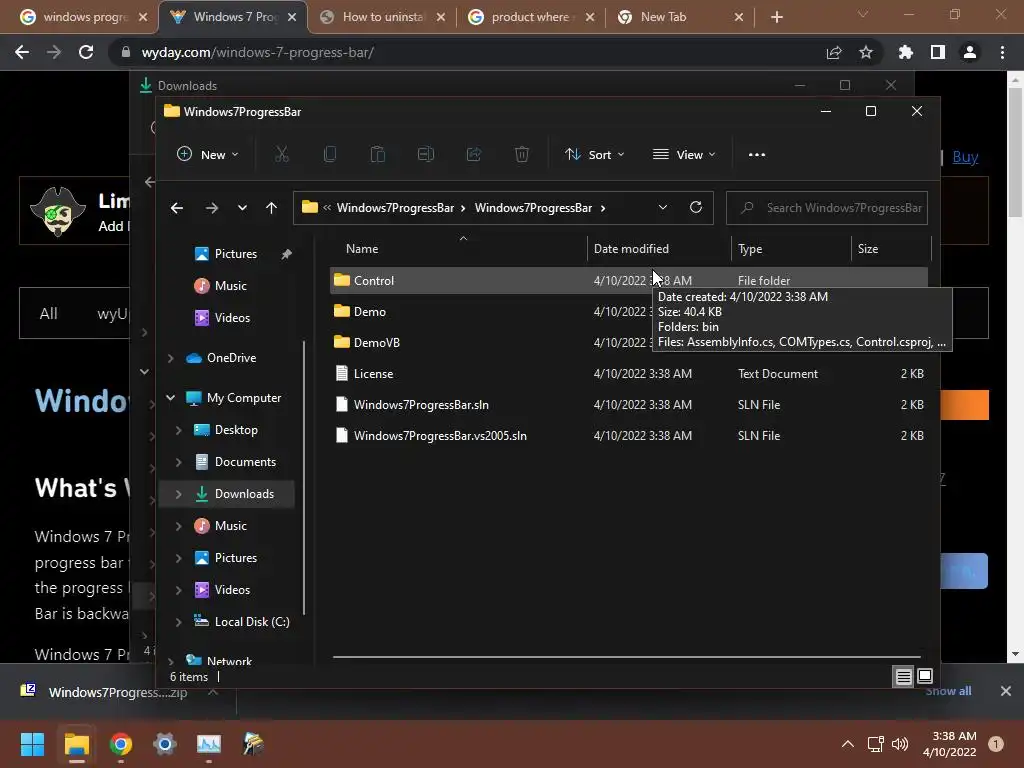Collapse My Computer tree node
This screenshot has height=768, width=1024.
[170, 398]
